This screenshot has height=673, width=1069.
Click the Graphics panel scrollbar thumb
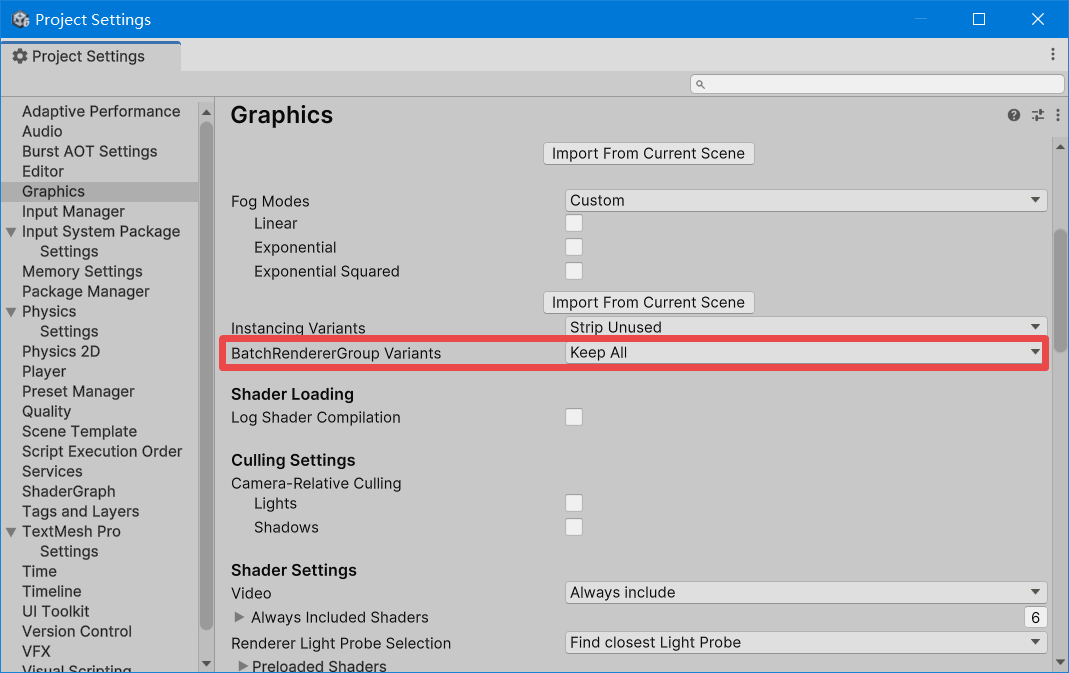click(1060, 291)
